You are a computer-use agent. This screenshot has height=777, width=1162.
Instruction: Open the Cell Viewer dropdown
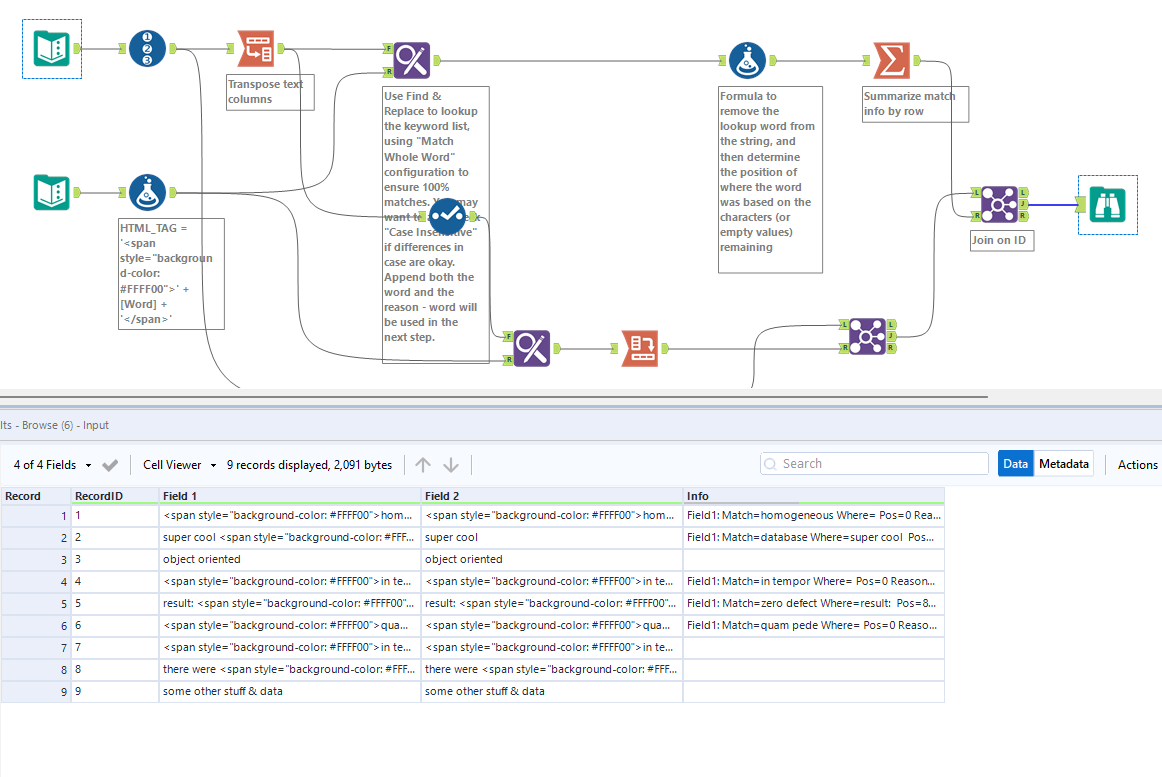pos(178,464)
